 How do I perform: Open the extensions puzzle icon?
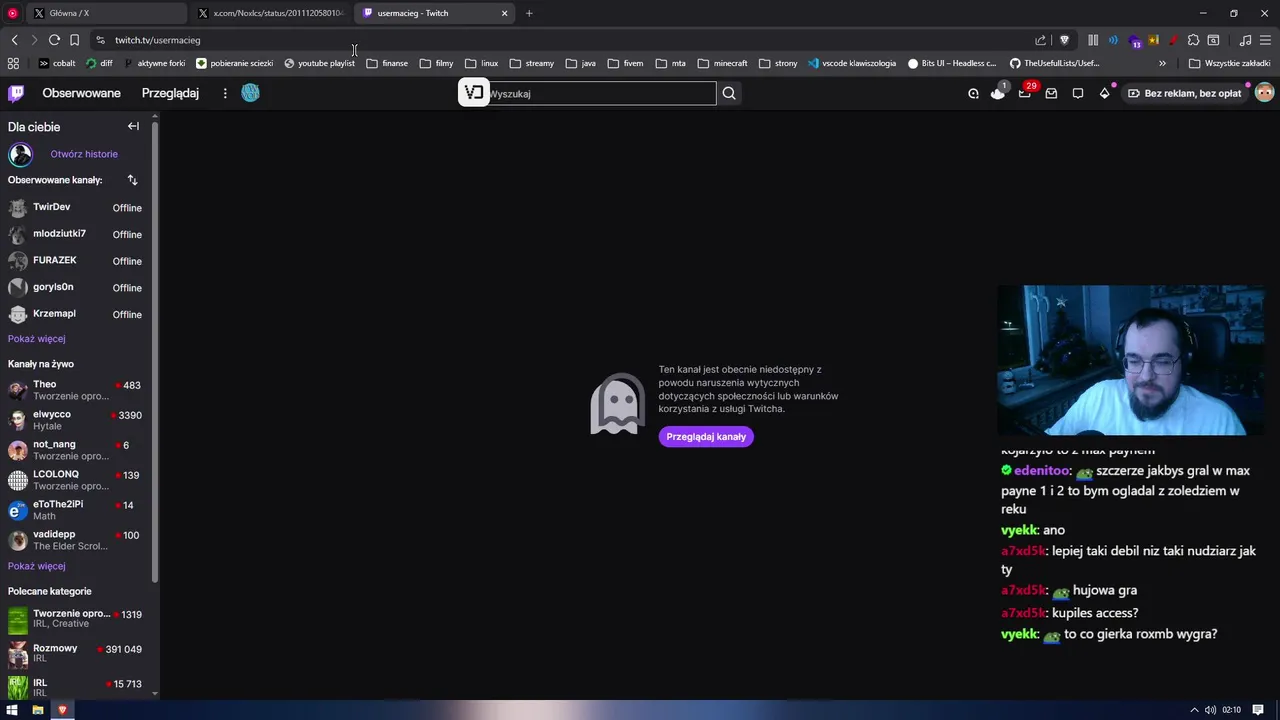(1193, 40)
